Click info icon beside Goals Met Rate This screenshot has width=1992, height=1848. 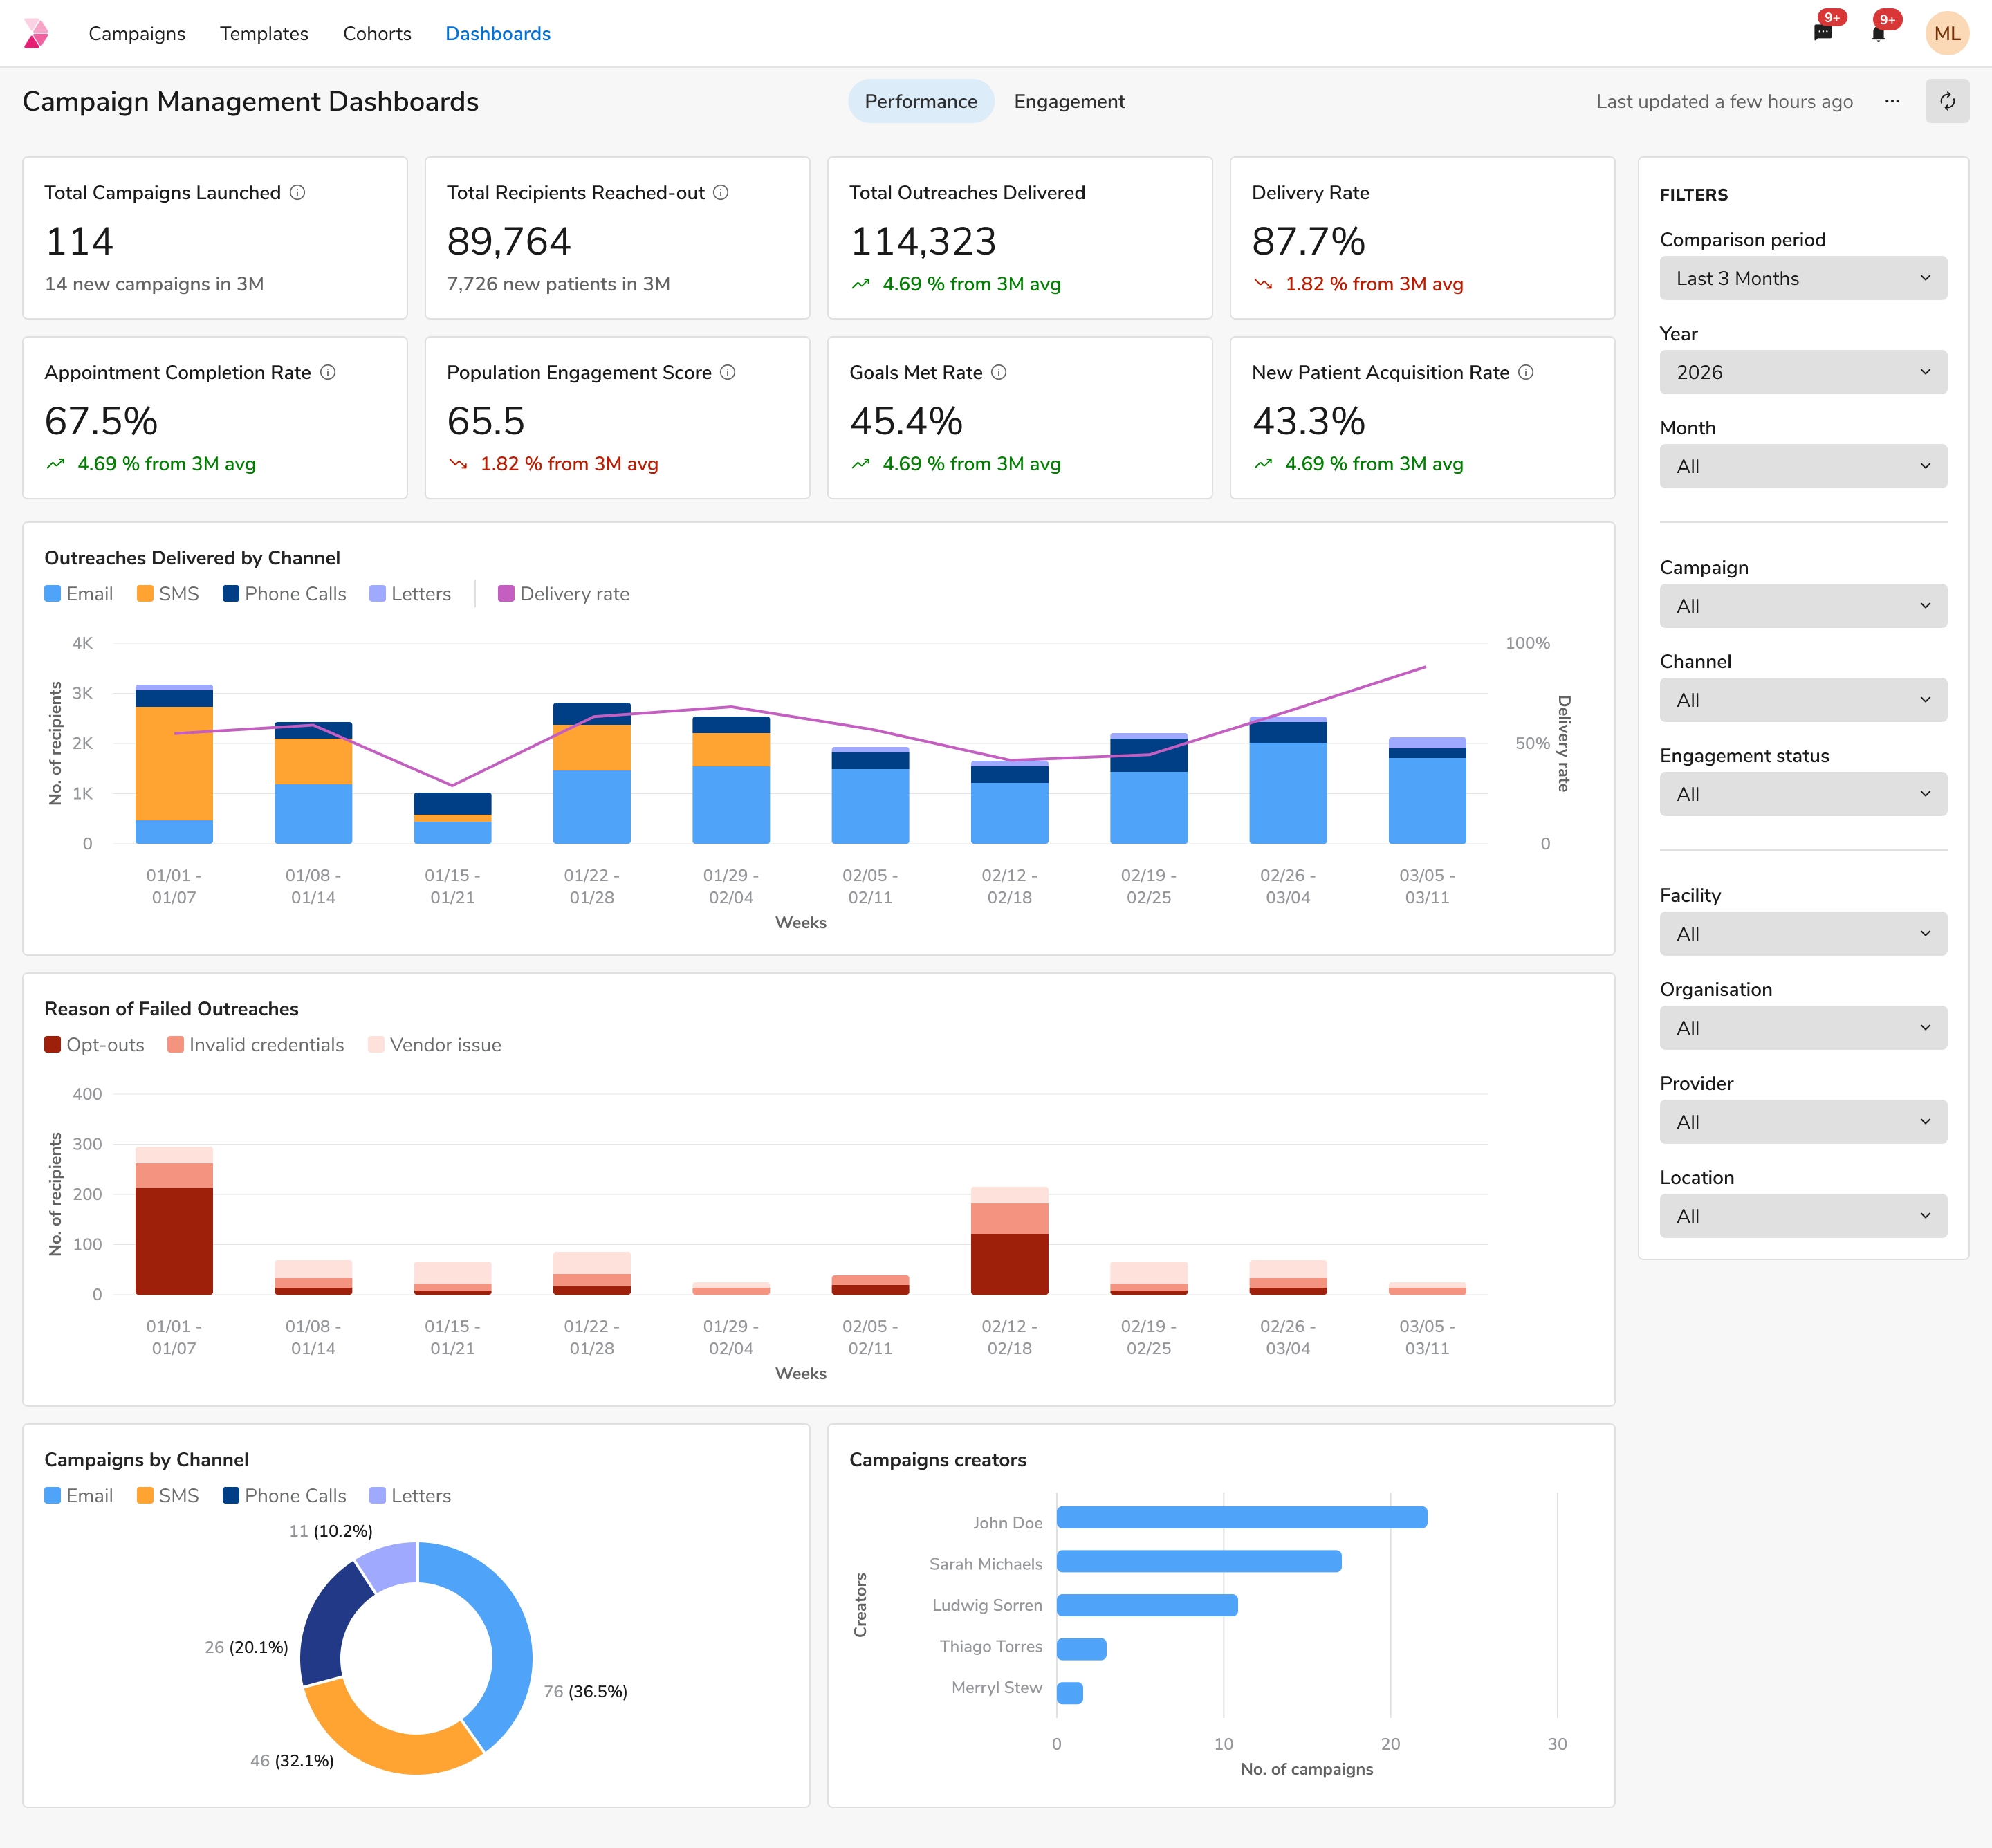(x=999, y=372)
